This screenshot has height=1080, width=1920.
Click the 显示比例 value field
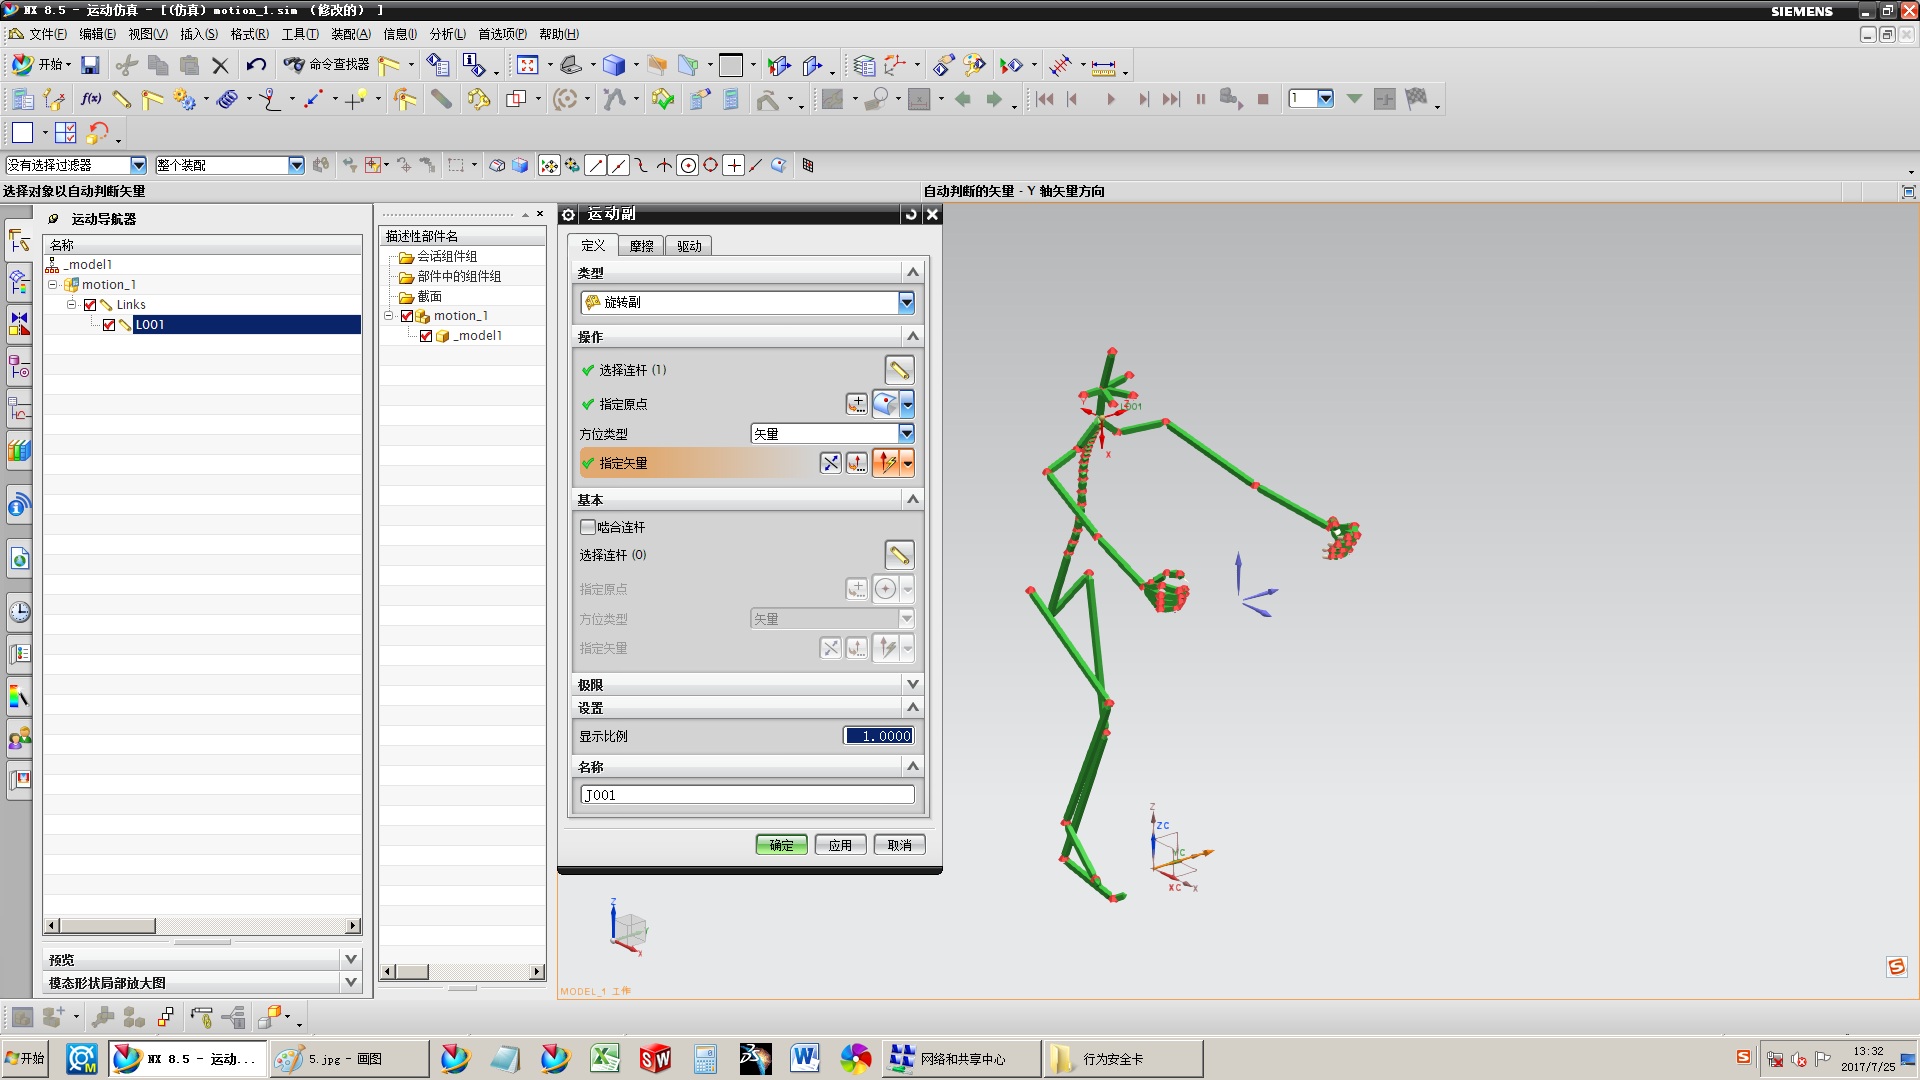878,736
